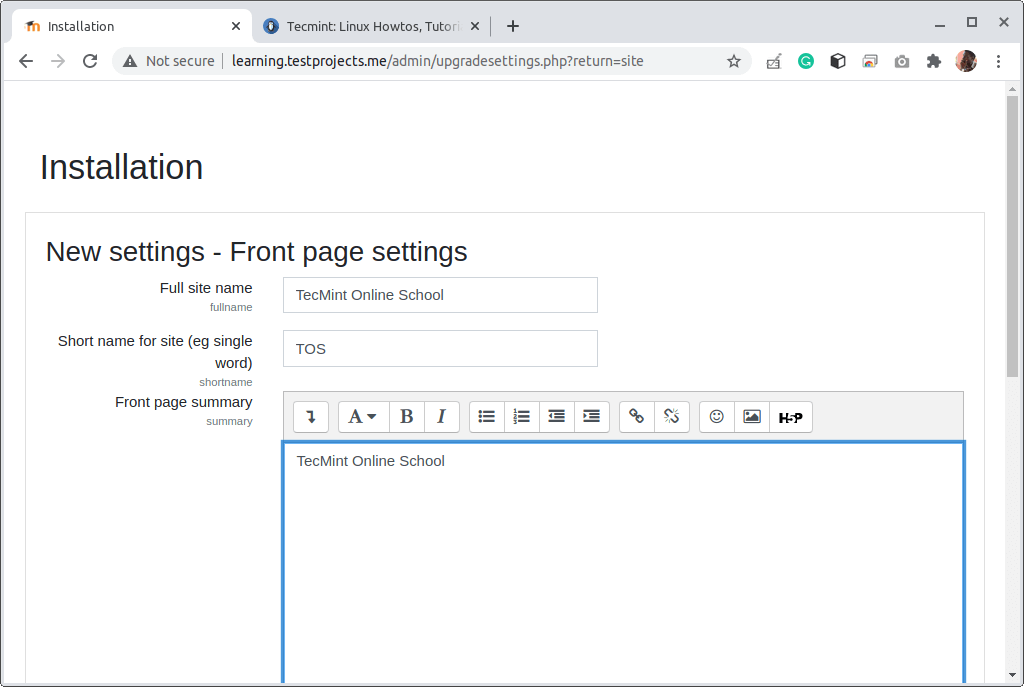This screenshot has width=1024, height=687.
Task: Insert a link in the editor
Action: [x=637, y=417]
